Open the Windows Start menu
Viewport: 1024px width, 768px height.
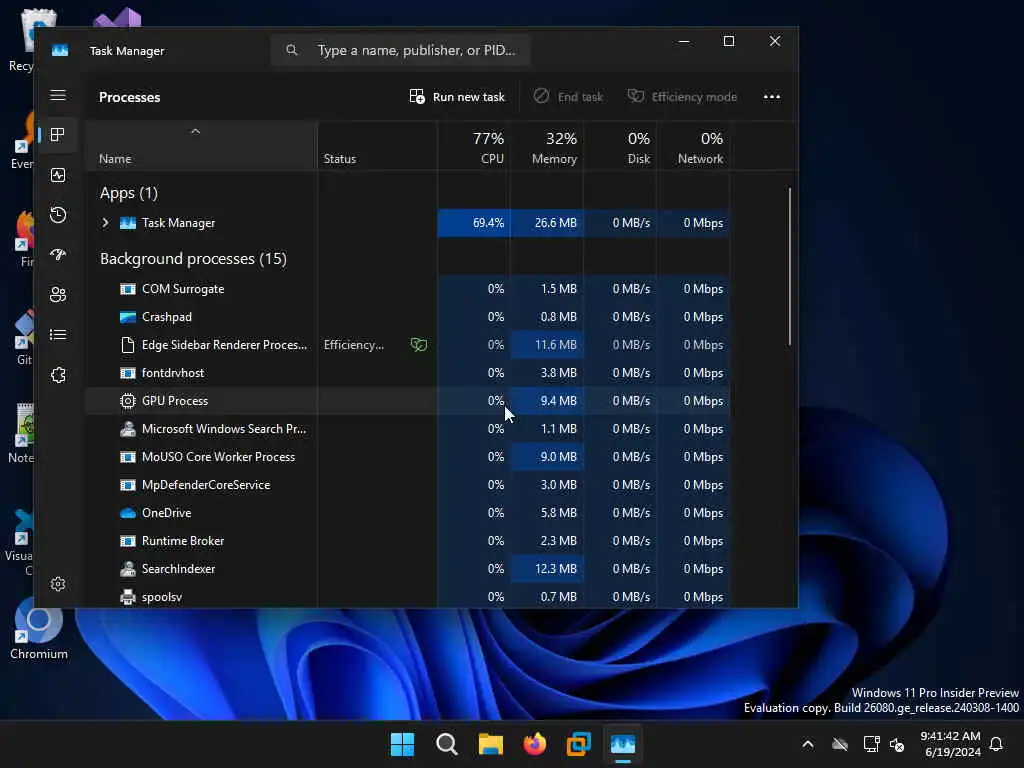point(402,744)
